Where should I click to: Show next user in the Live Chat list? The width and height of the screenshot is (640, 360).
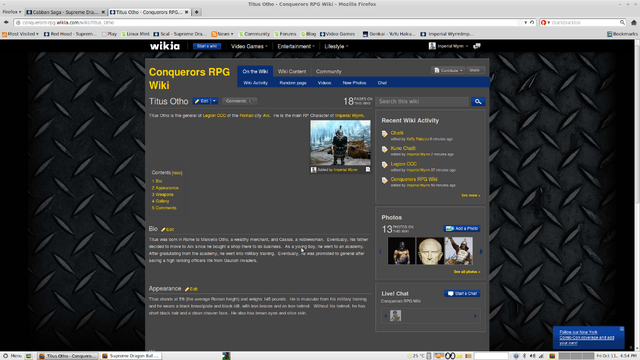tap(475, 316)
